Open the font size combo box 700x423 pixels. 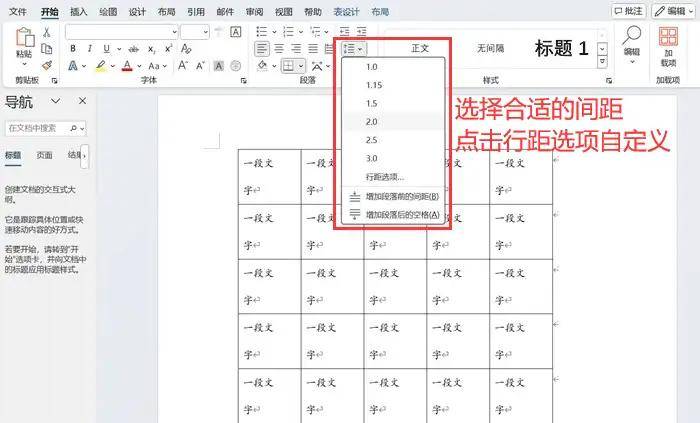[x=195, y=32]
